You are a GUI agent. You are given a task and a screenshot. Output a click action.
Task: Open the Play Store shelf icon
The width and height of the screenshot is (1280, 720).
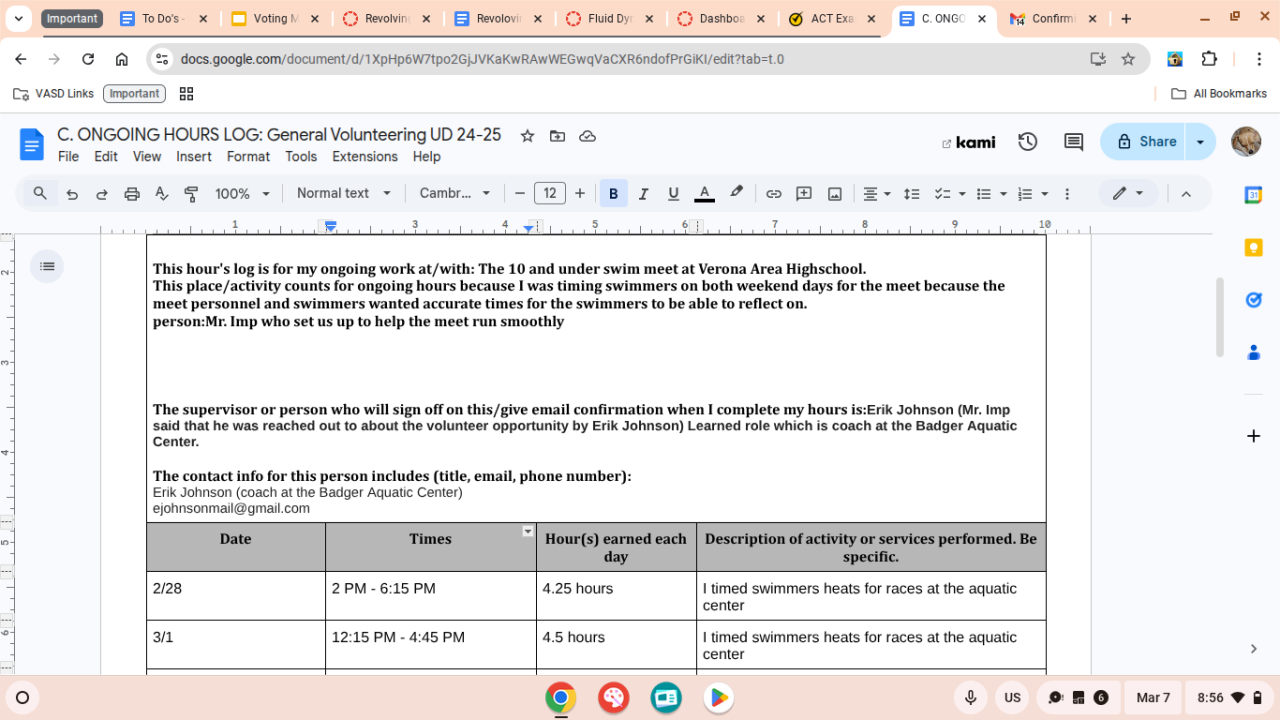(718, 698)
